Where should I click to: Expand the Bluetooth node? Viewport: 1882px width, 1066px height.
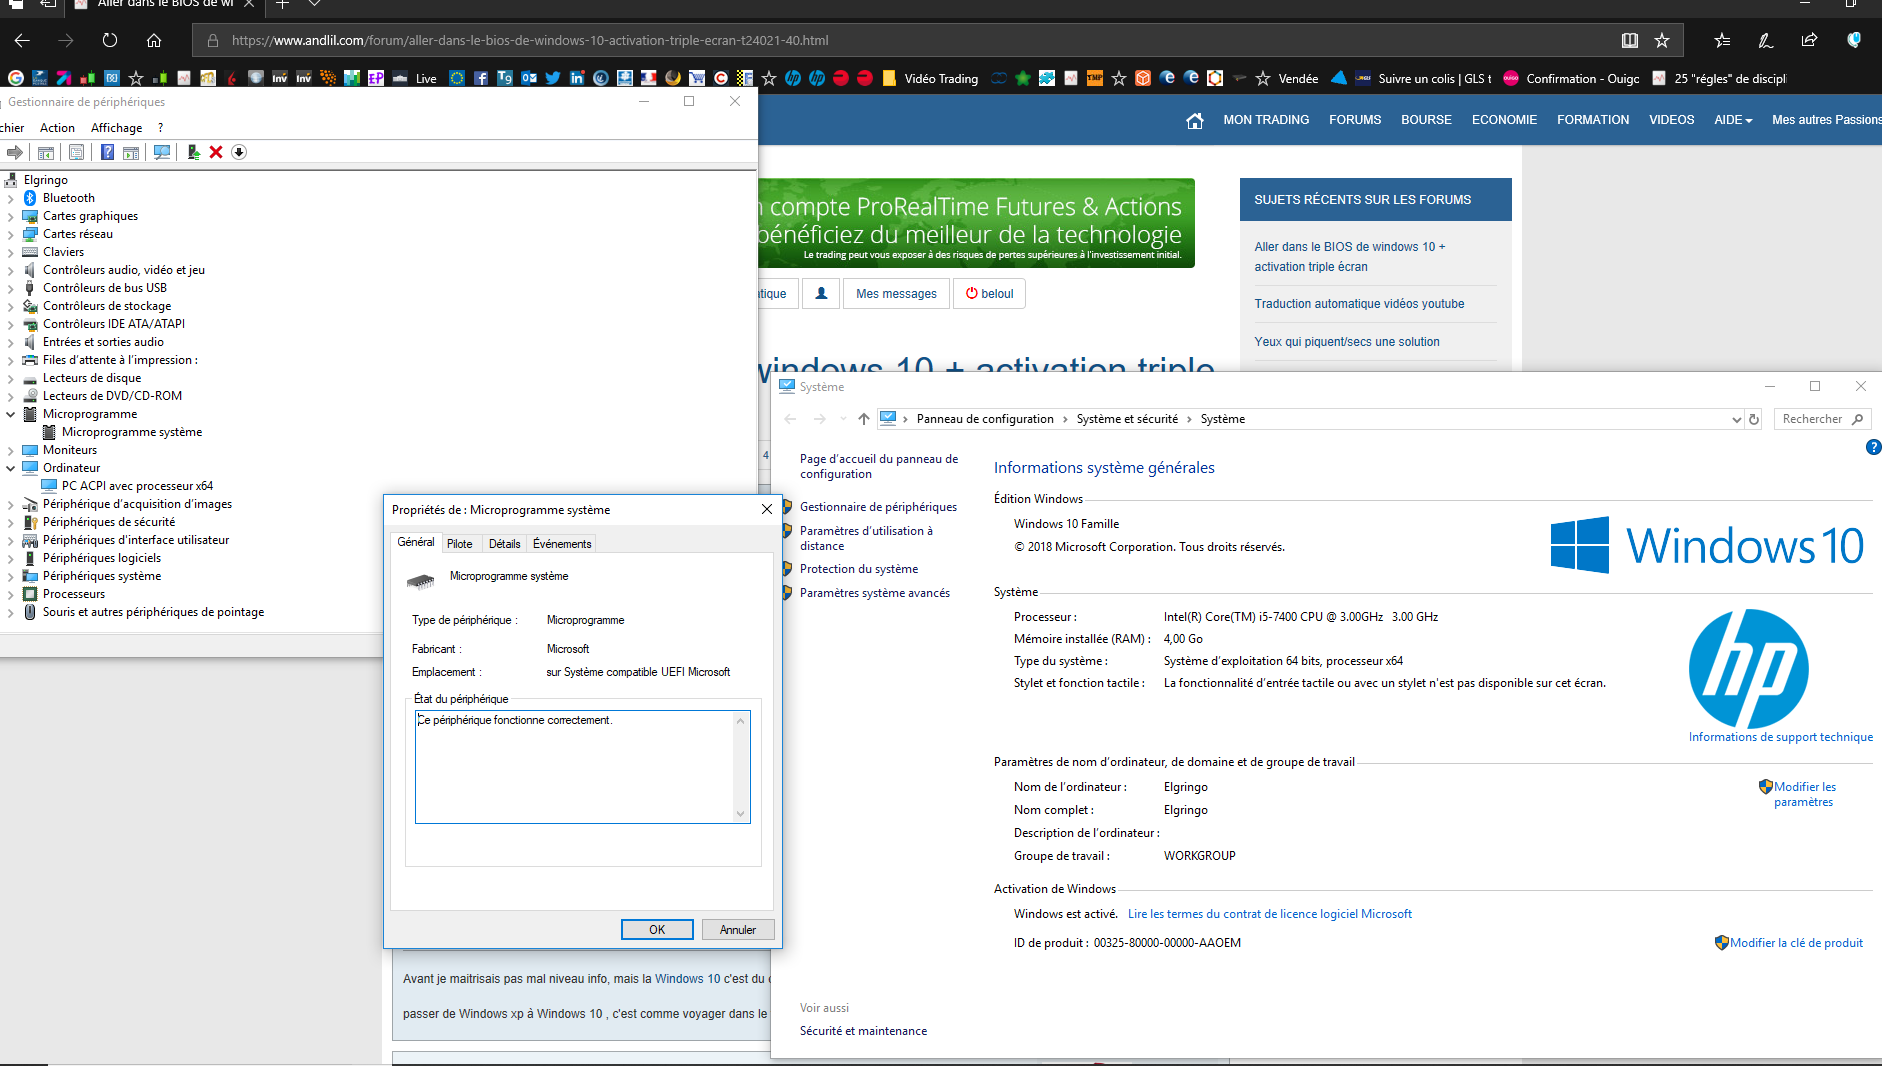[x=11, y=198]
